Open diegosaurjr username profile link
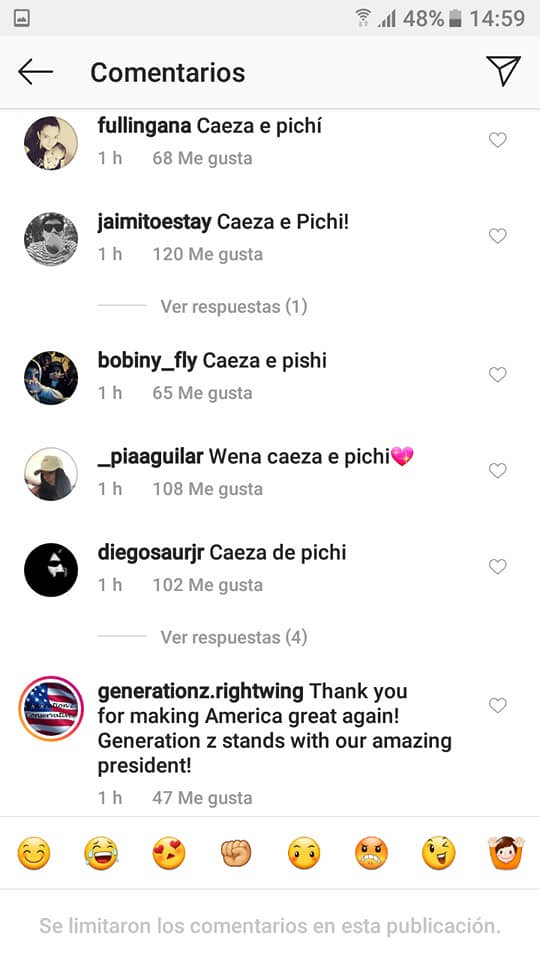The image size is (540, 960). (x=151, y=552)
